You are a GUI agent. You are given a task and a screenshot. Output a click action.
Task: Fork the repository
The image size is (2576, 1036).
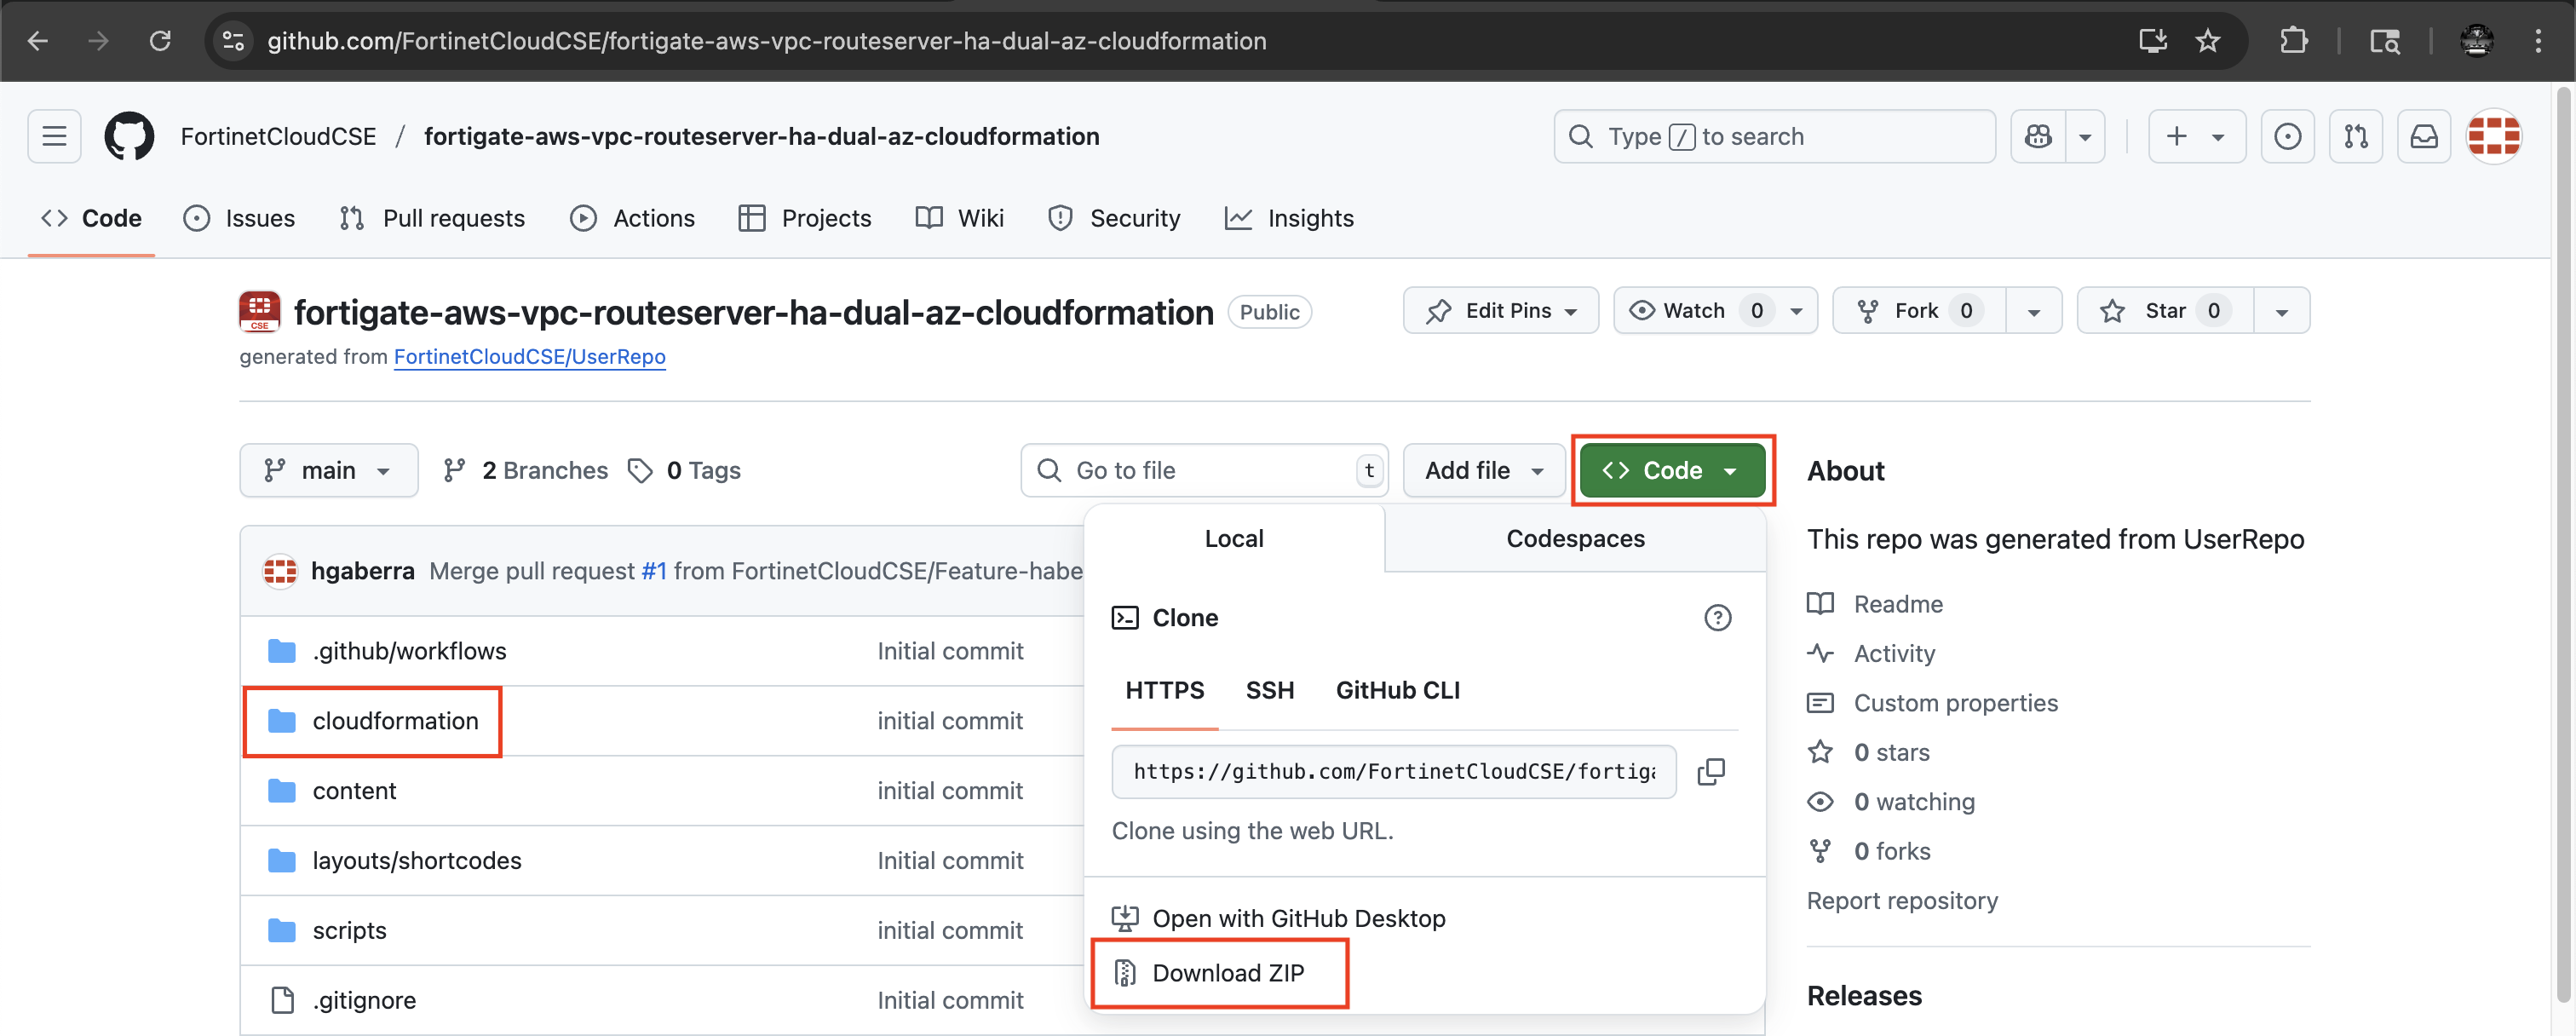click(1919, 311)
